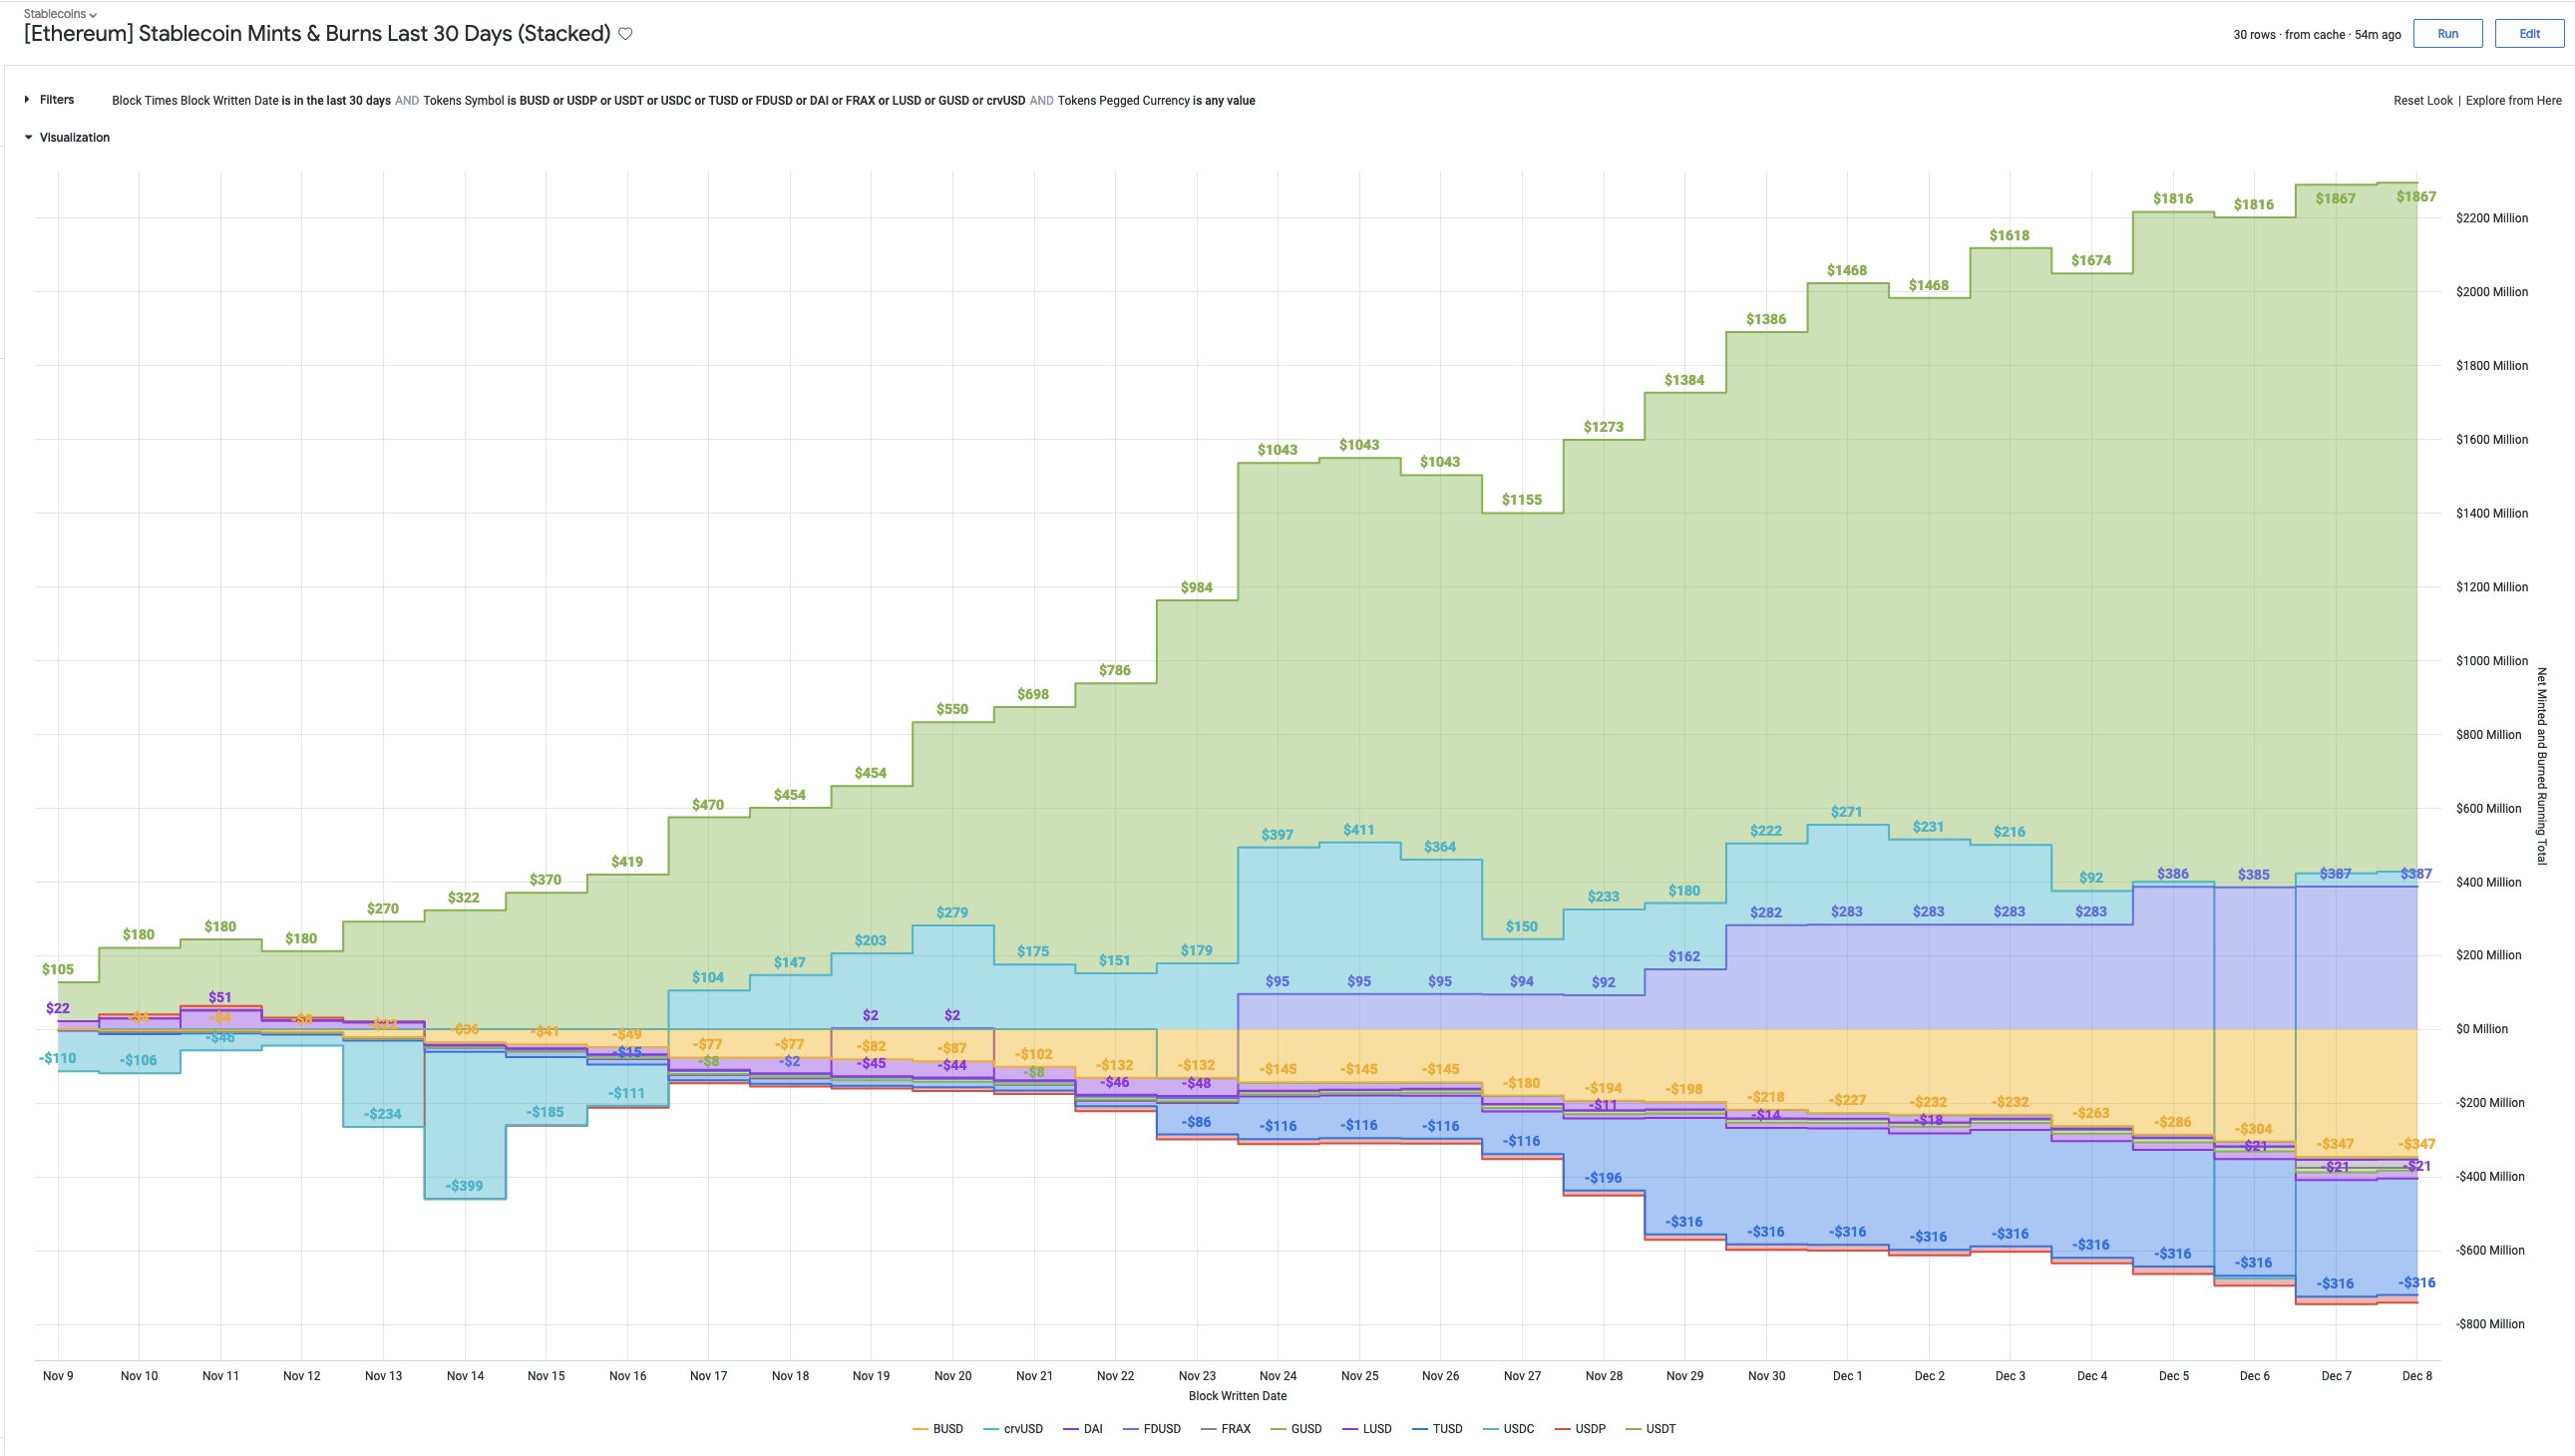The height and width of the screenshot is (1456, 2575).
Task: Hide the FDUSD series via legend
Action: click(1161, 1429)
